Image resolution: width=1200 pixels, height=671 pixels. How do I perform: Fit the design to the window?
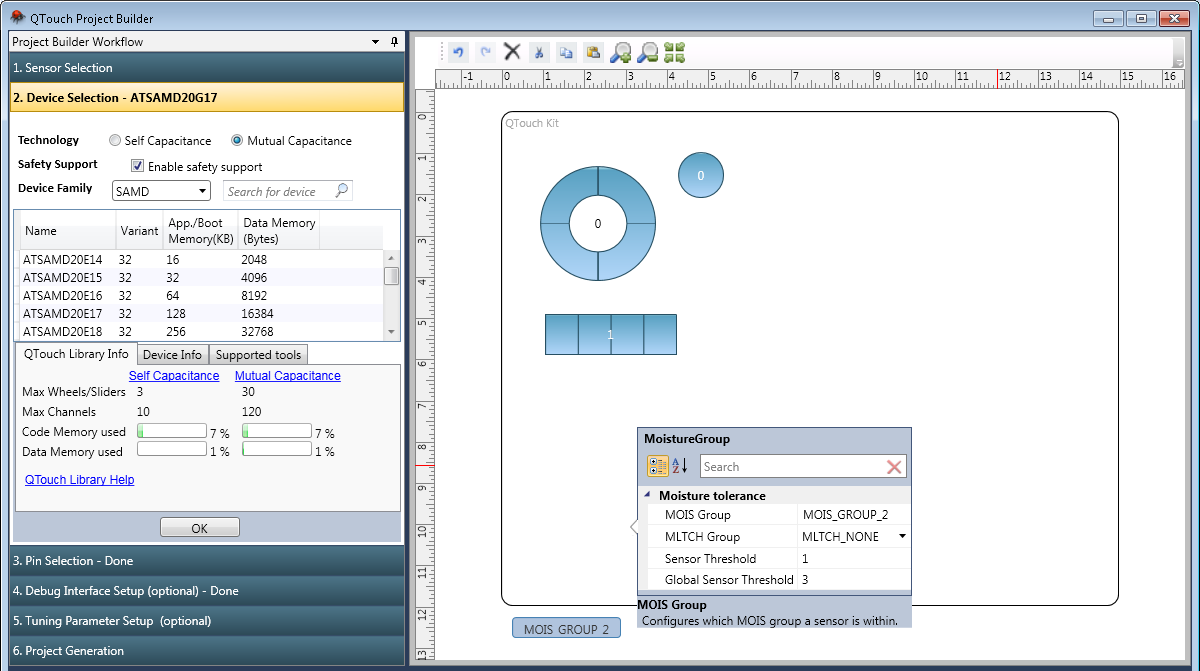(675, 52)
